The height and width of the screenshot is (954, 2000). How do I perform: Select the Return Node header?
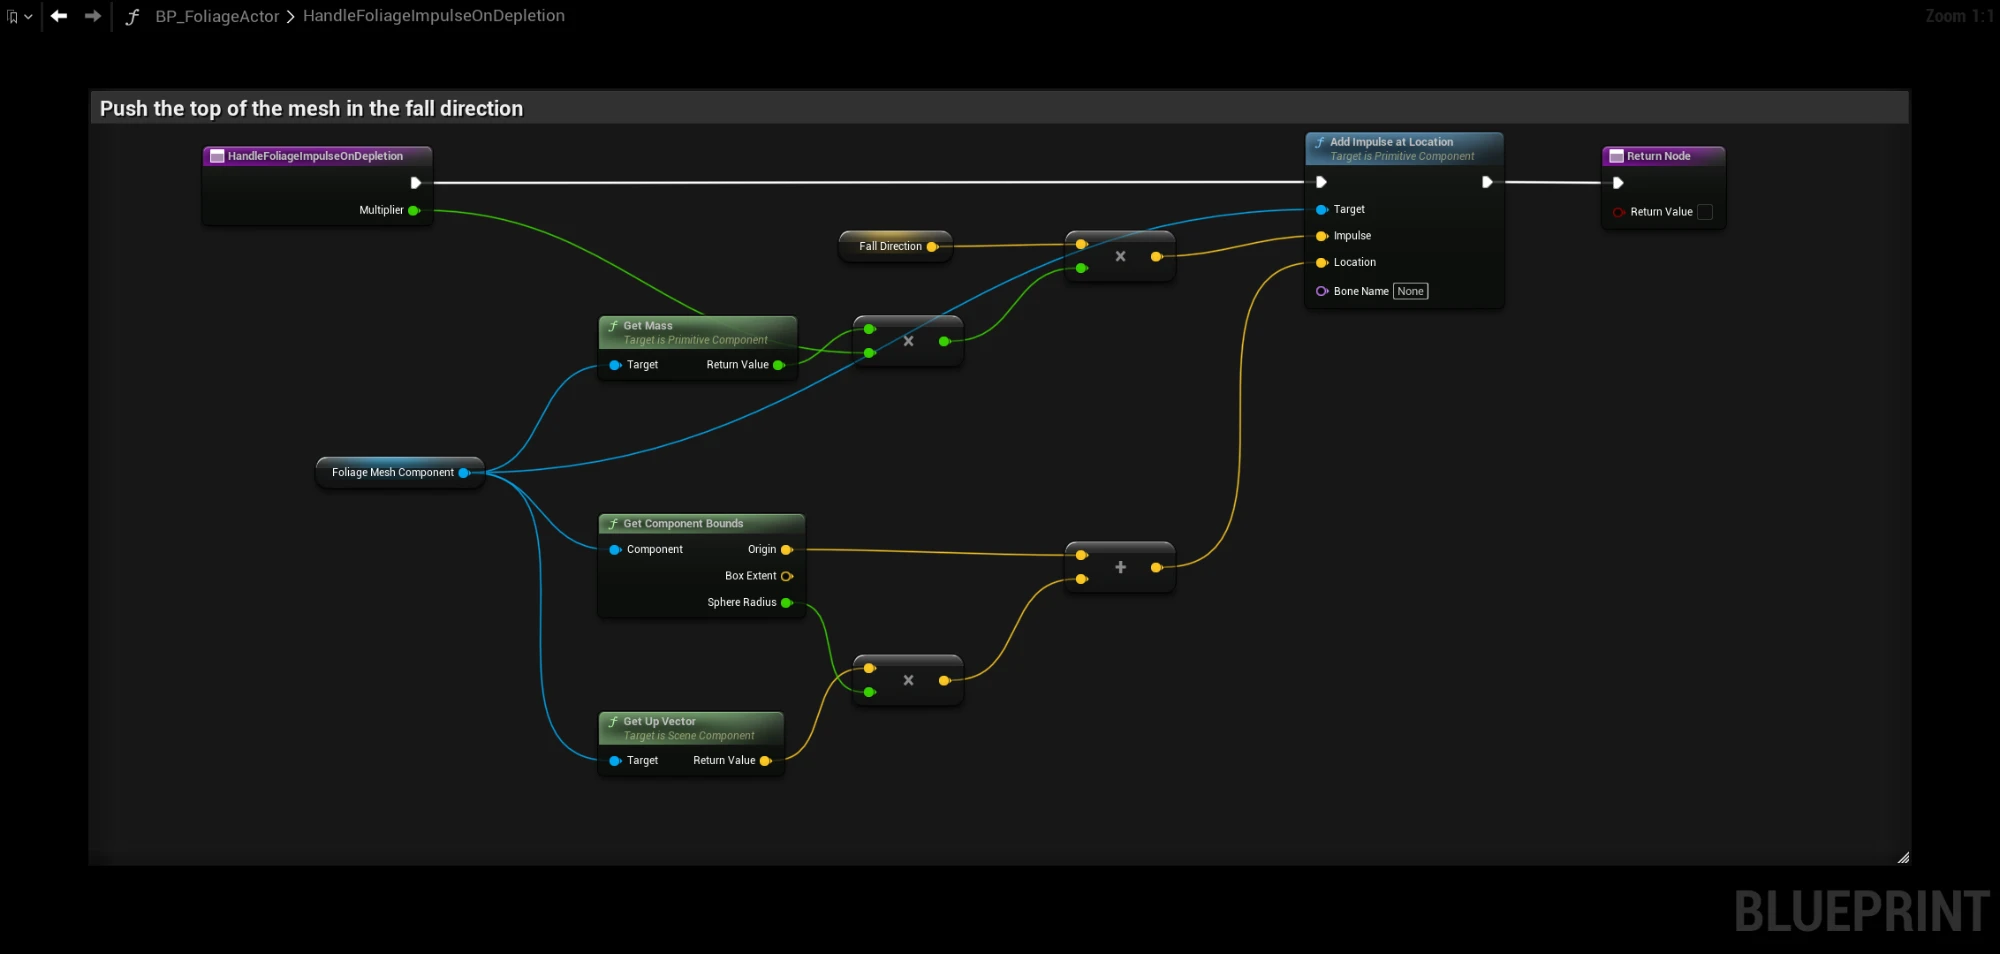(x=1664, y=156)
